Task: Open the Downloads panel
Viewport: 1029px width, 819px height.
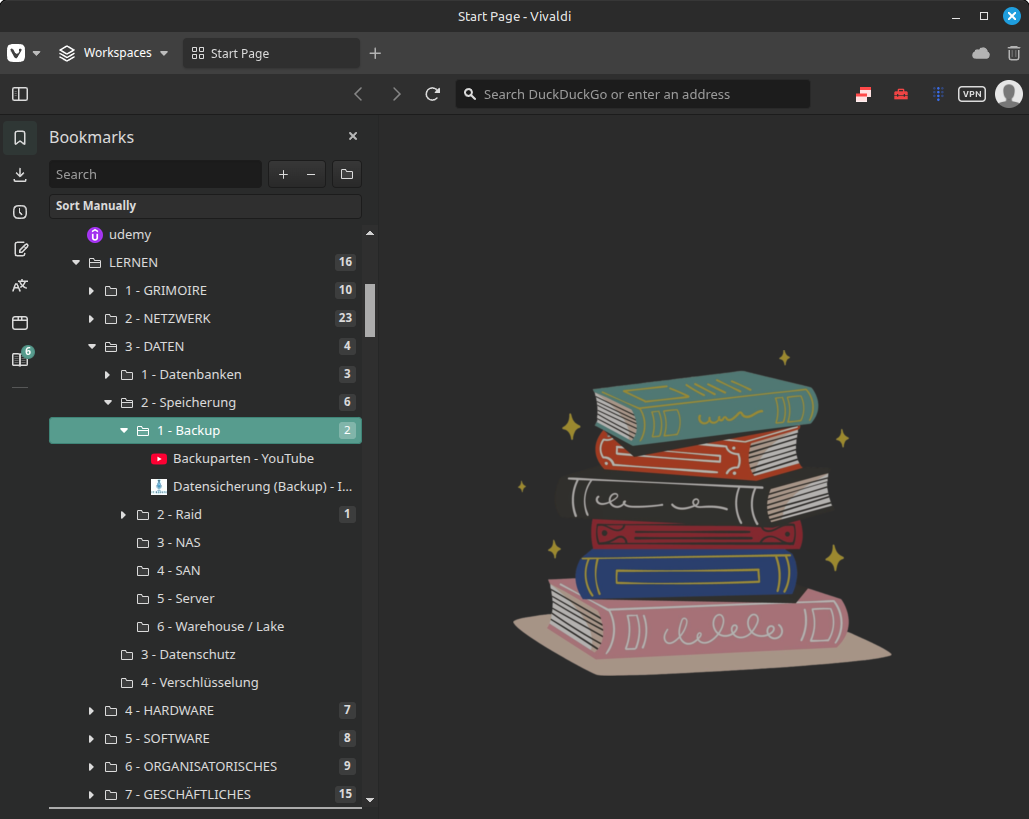Action: (x=20, y=175)
